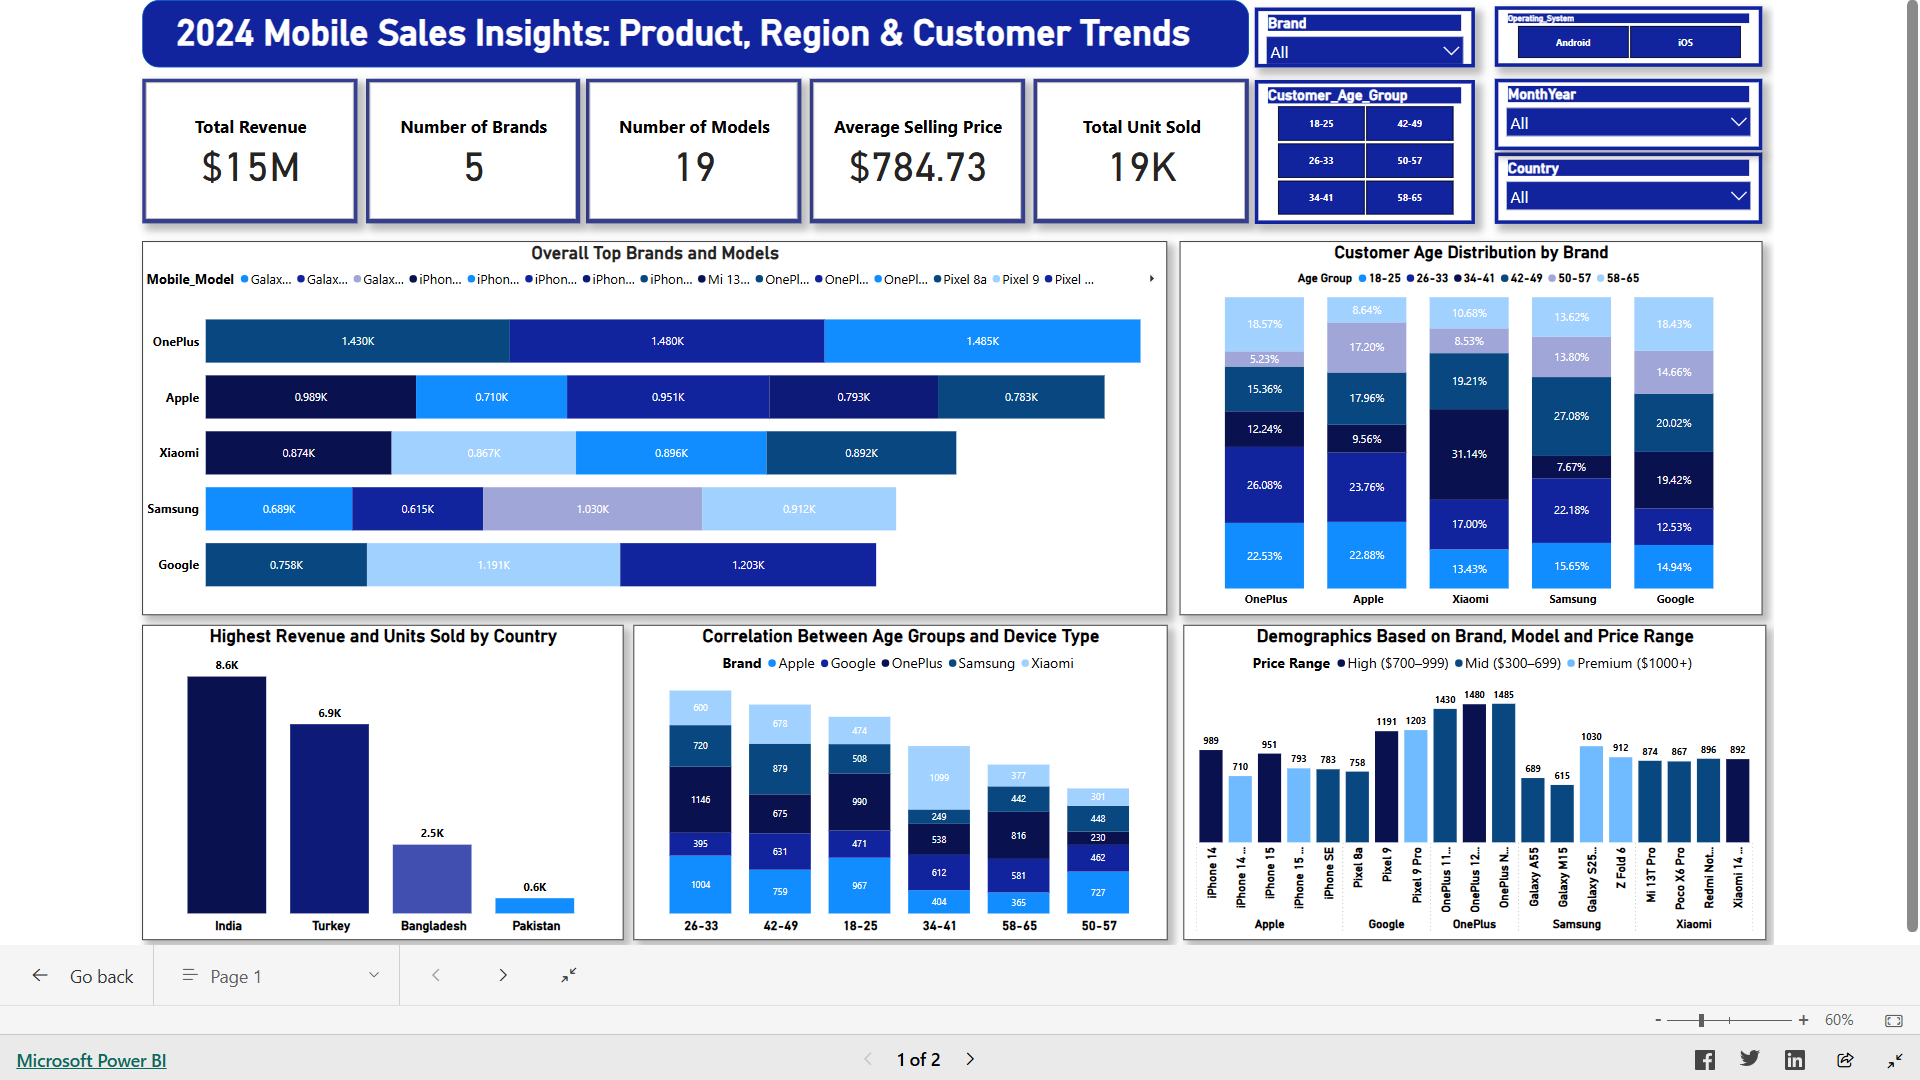Share report on Twitter icon
The width and height of the screenshot is (1920, 1080).
[1750, 1059]
